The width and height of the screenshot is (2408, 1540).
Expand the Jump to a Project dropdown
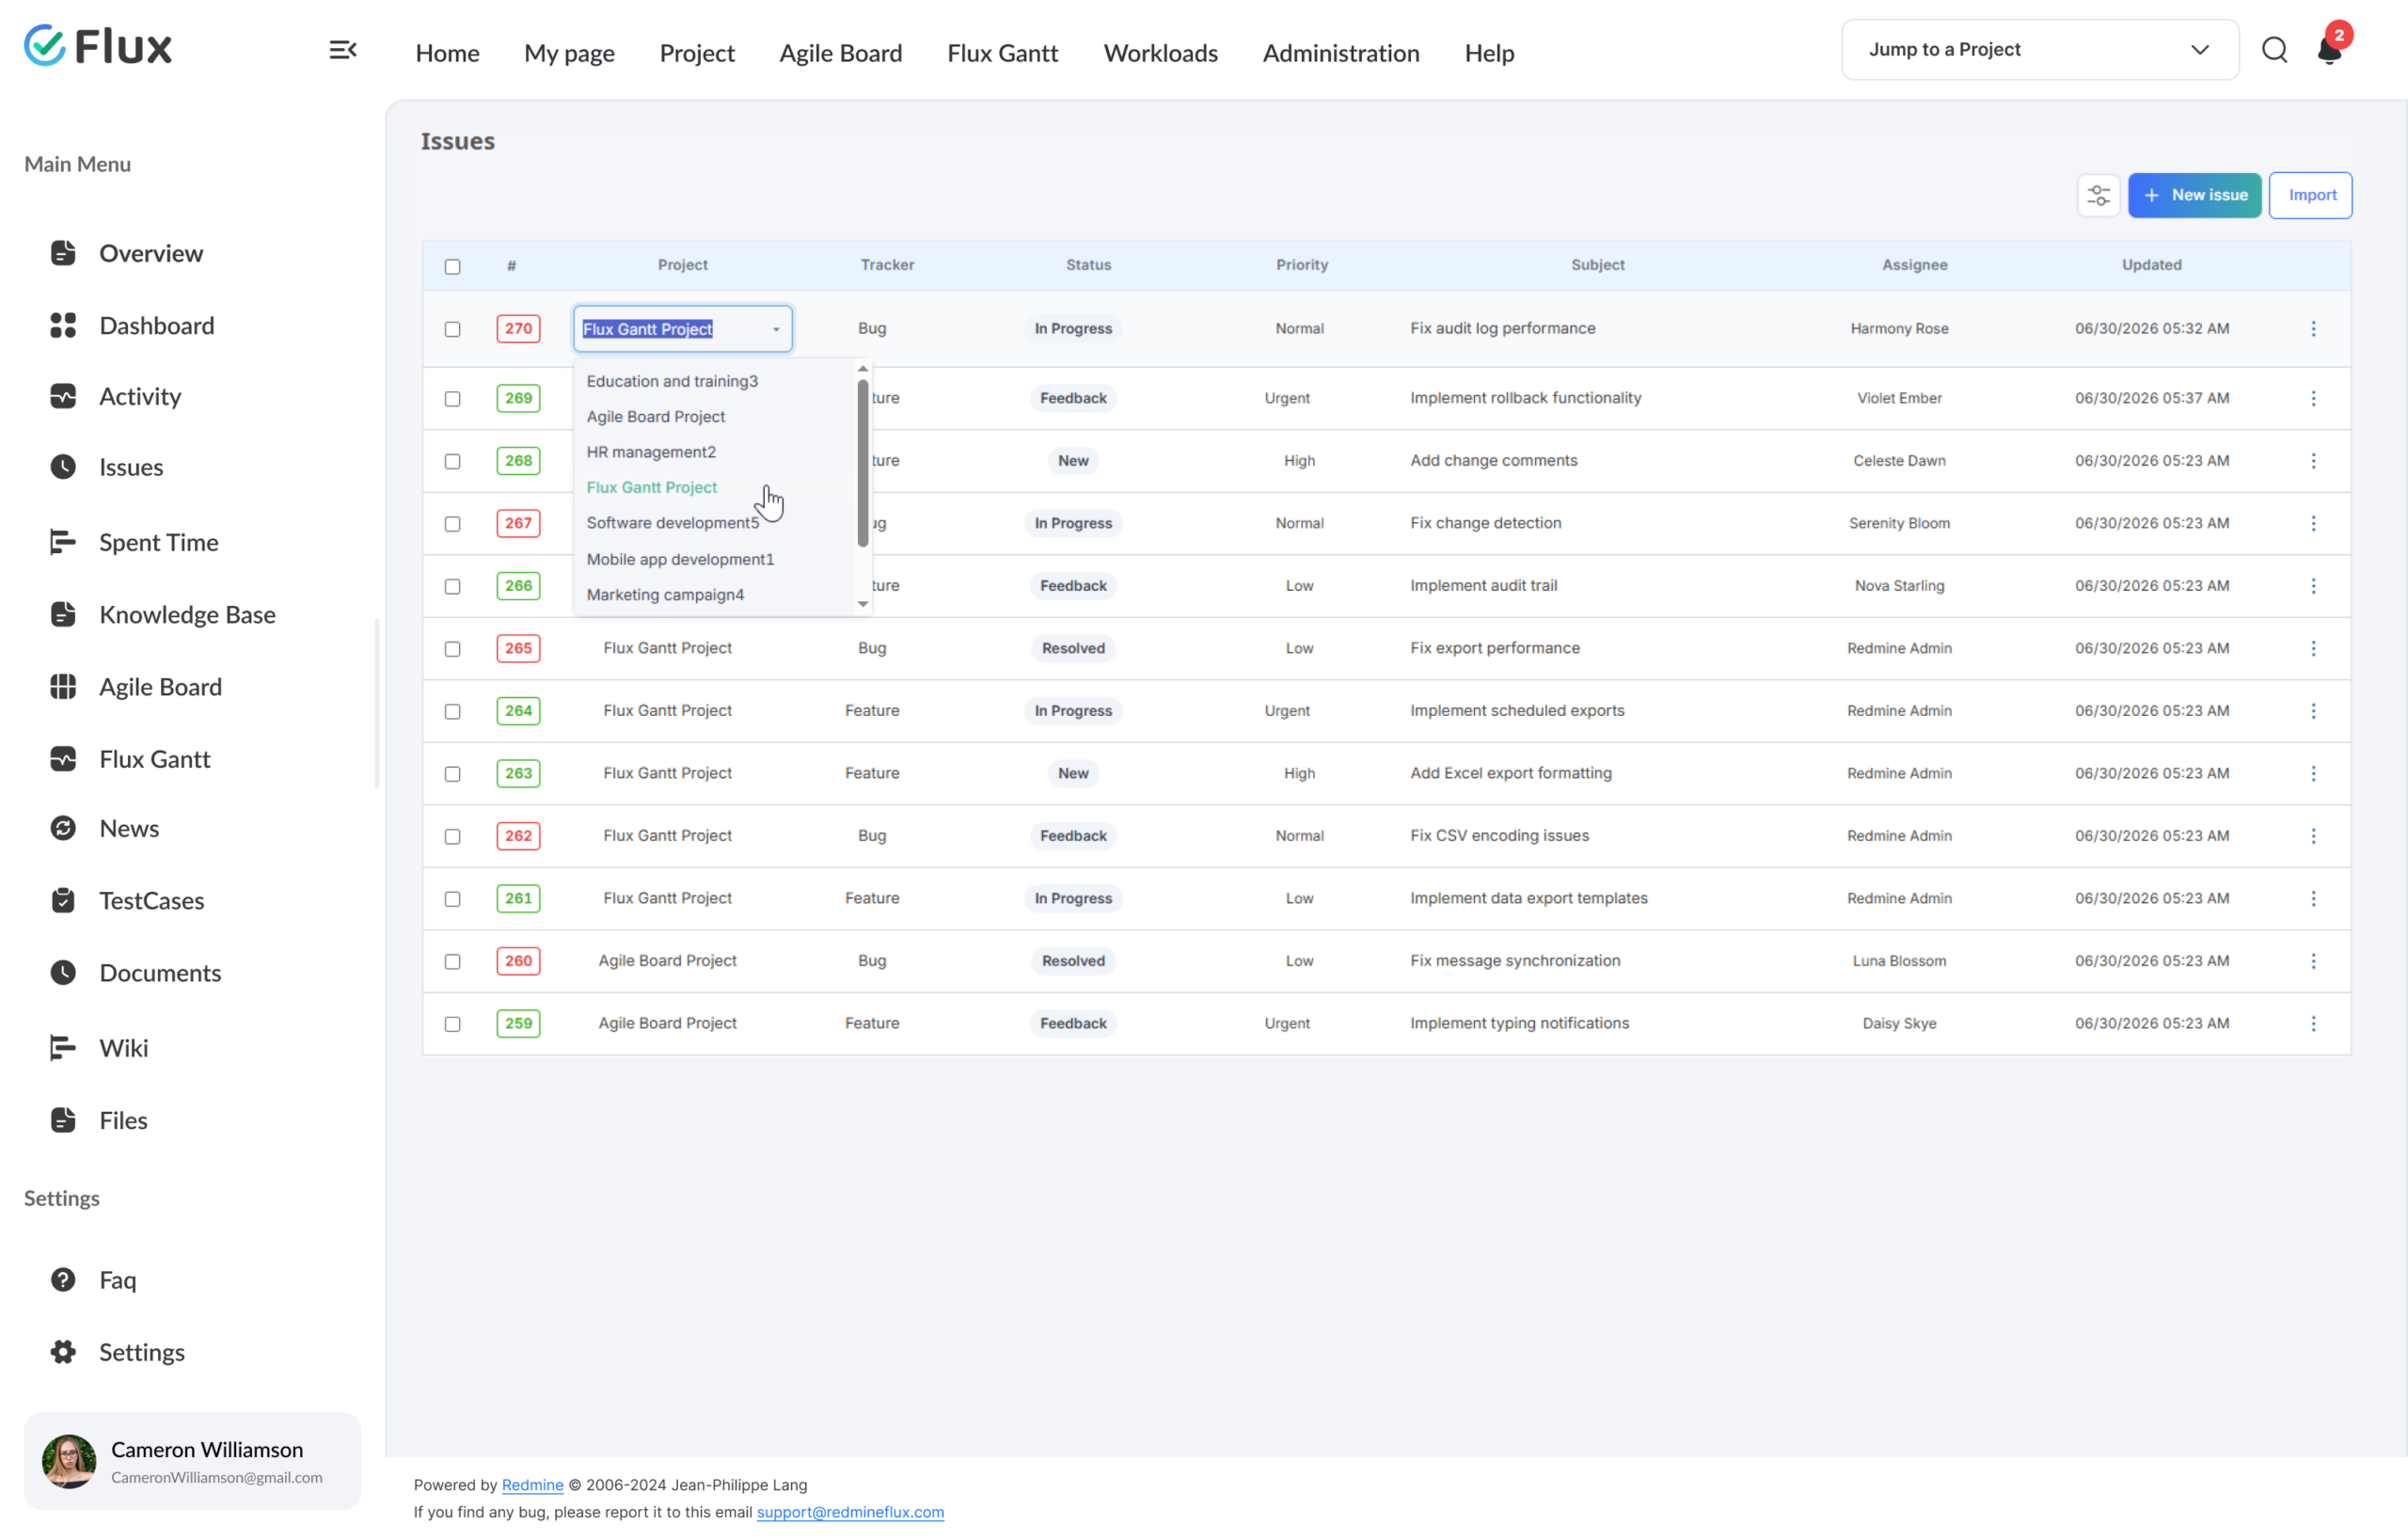pyautogui.click(x=2039, y=50)
